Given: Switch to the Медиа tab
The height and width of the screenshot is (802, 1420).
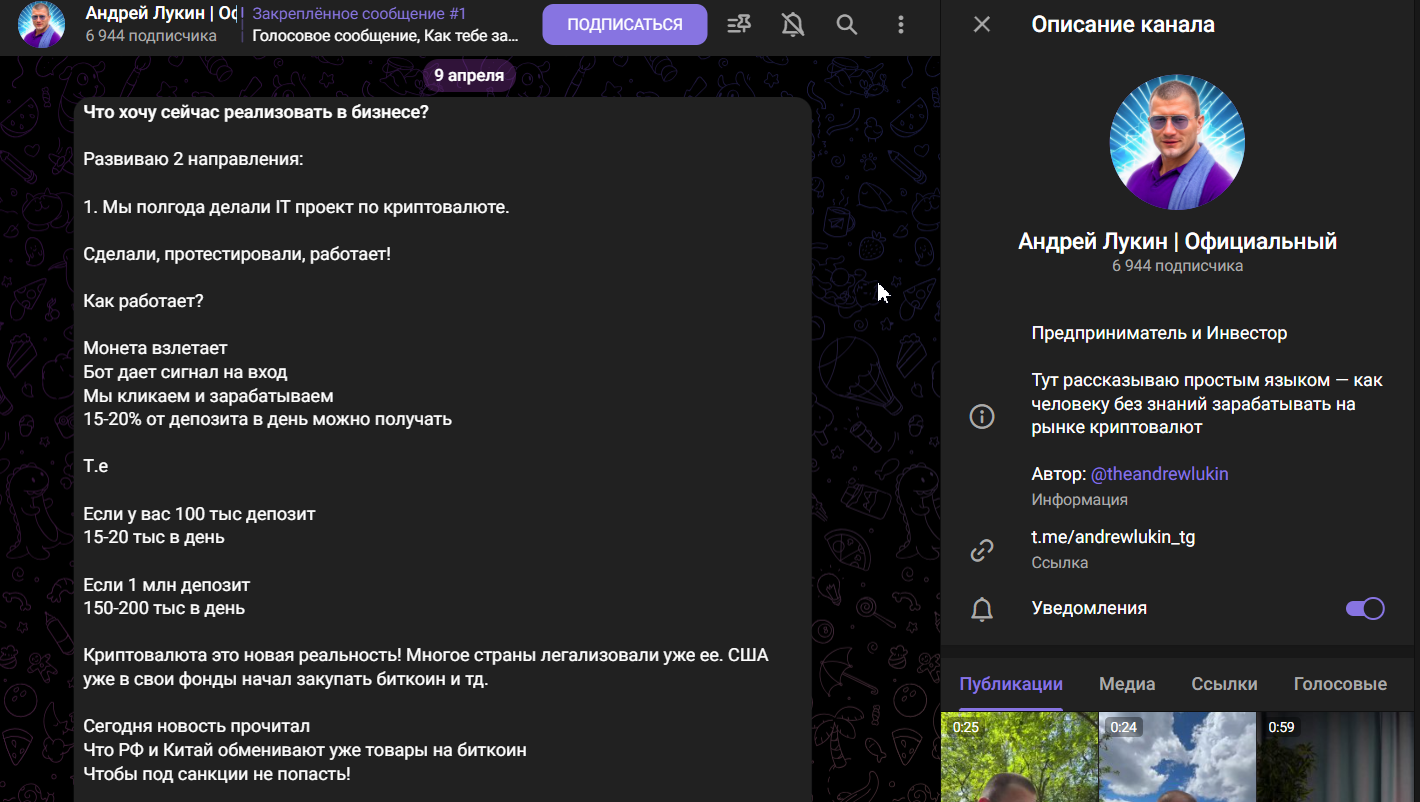Looking at the screenshot, I should coord(1127,684).
